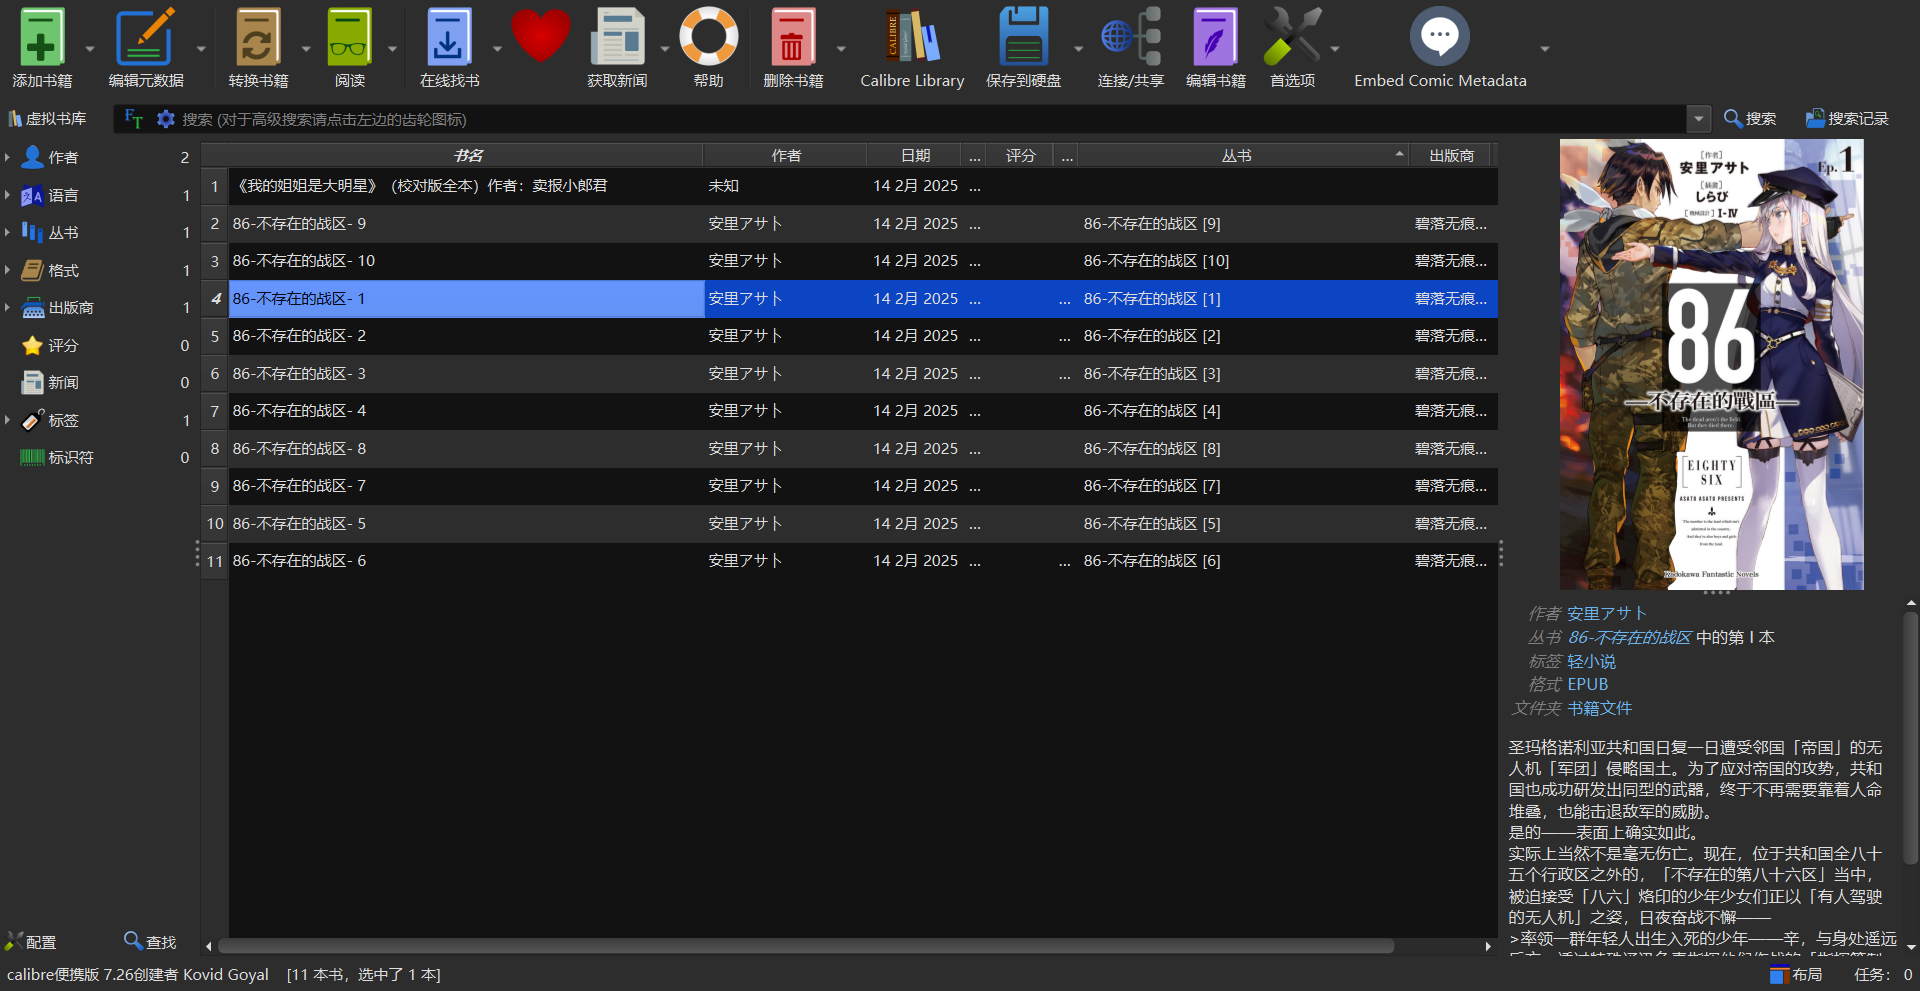Open advanced search gear icon

click(166, 119)
